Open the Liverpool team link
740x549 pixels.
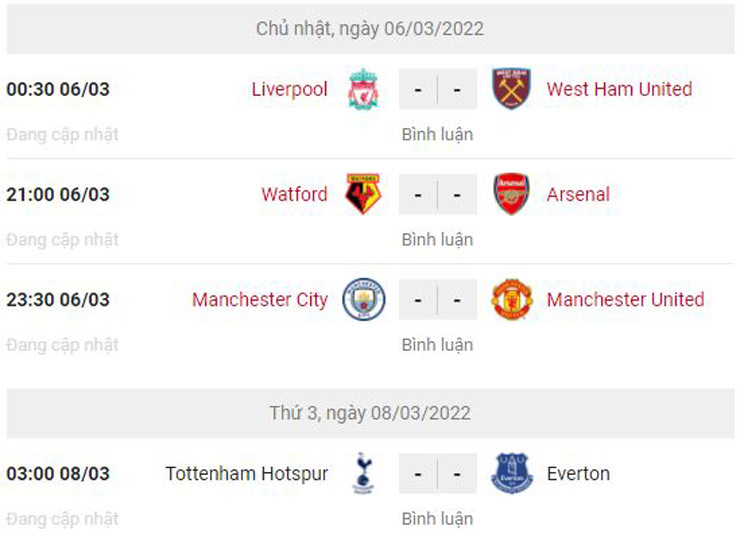click(x=289, y=89)
